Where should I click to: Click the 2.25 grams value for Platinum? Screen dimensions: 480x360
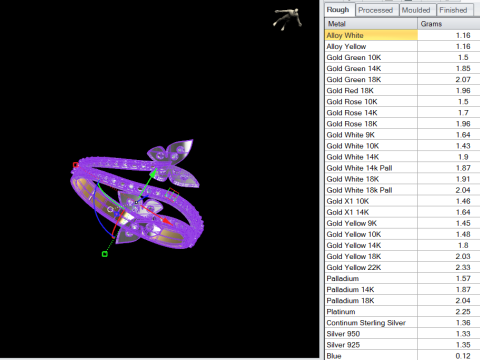click(x=463, y=312)
